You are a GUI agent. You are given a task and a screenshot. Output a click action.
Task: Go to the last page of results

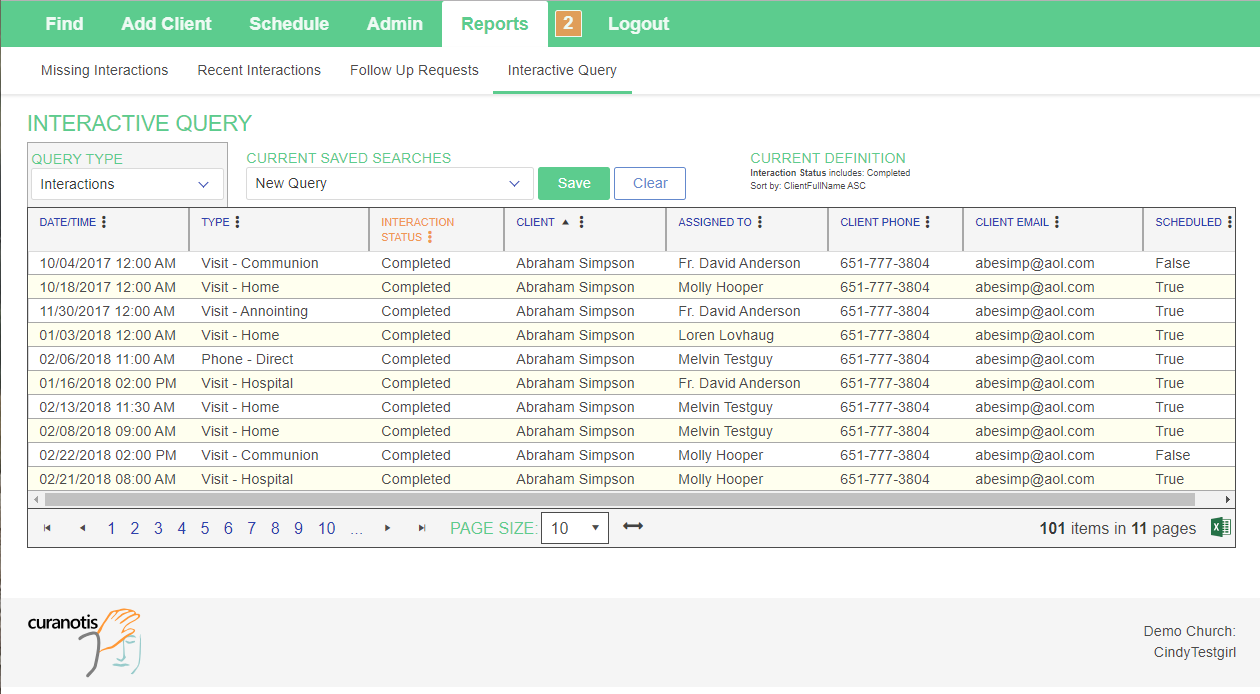click(x=422, y=528)
